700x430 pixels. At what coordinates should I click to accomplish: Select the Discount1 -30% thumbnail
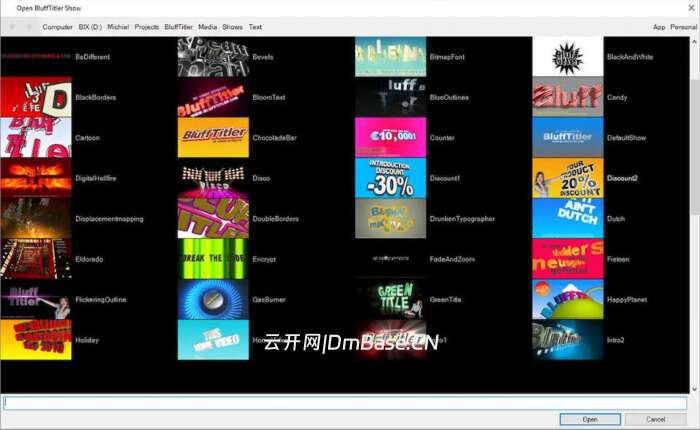tap(391, 178)
